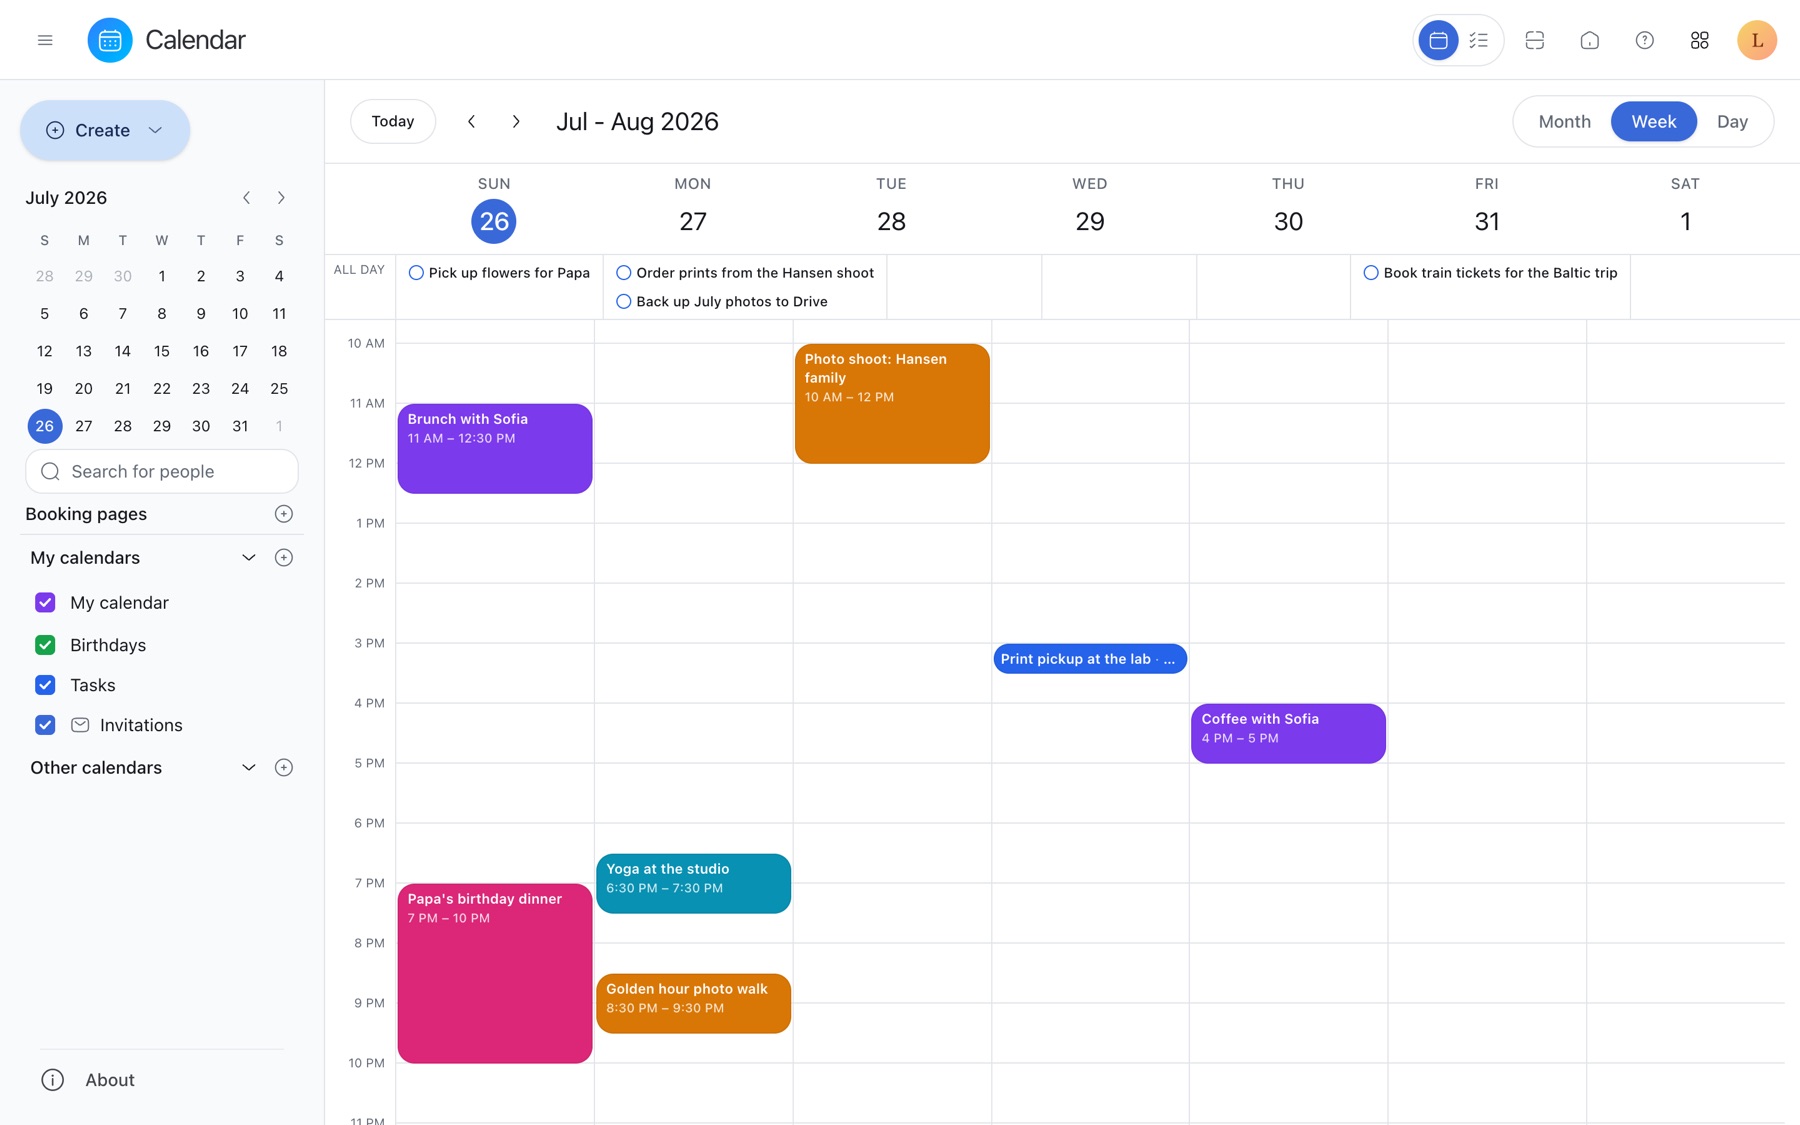Open the Create dropdown arrow
1800x1125 pixels.
pos(155,130)
